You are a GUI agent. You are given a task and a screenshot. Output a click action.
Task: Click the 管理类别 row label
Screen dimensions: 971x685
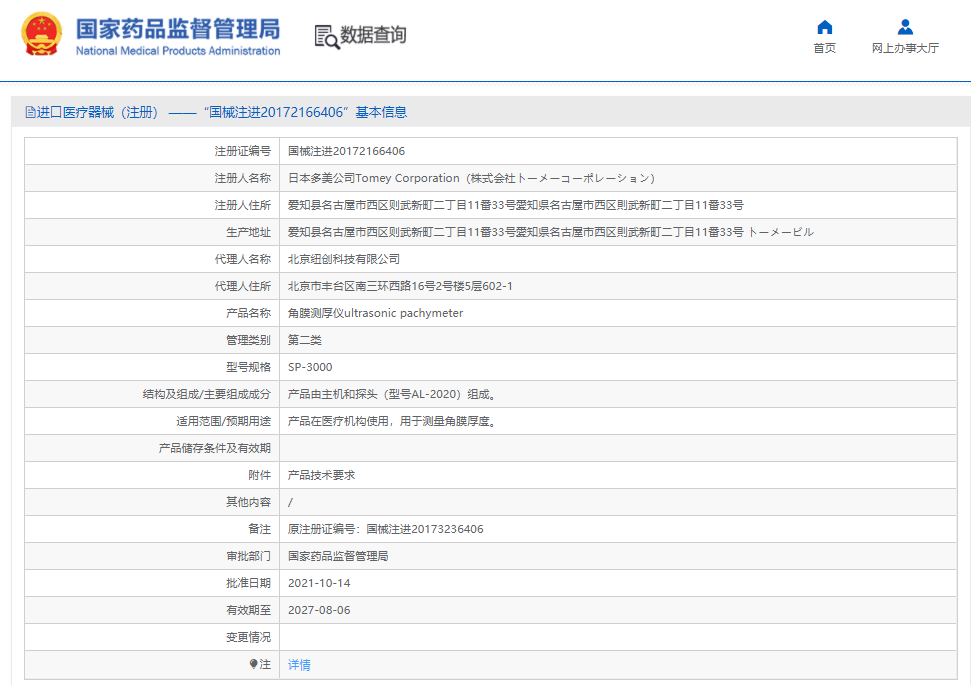click(x=248, y=340)
